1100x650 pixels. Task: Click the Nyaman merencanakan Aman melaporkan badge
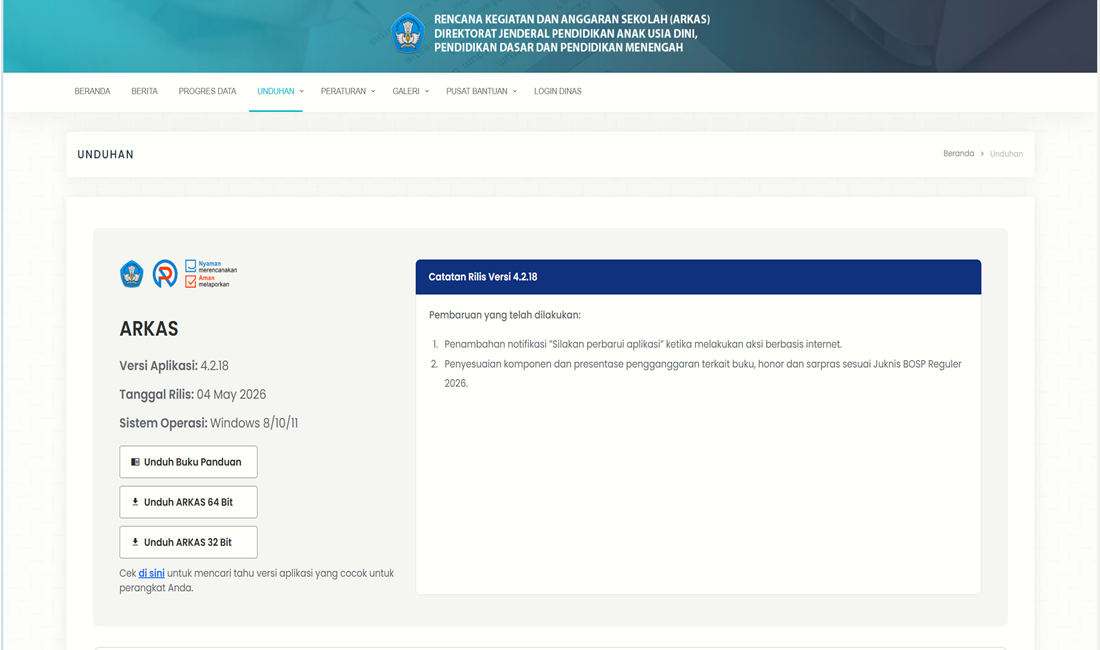(211, 273)
